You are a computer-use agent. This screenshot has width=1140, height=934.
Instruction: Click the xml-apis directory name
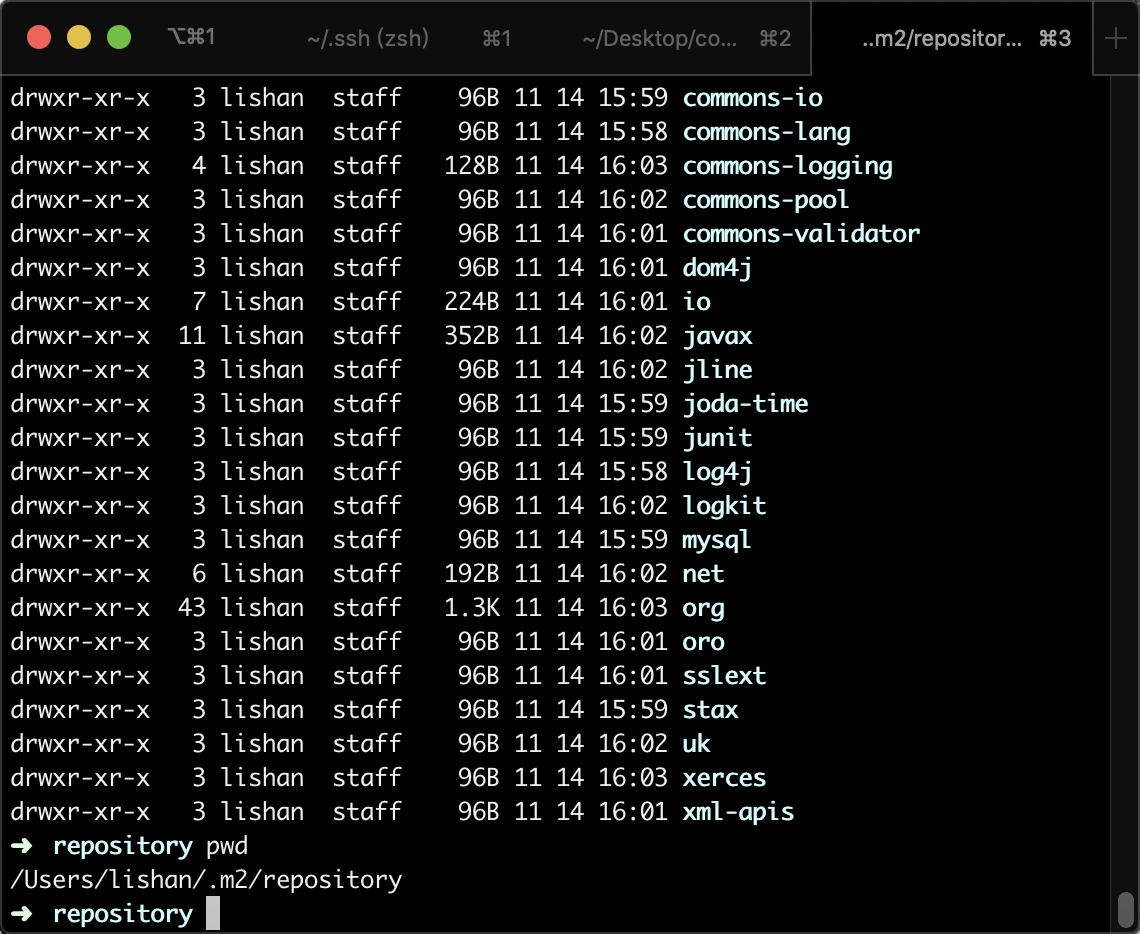click(738, 811)
